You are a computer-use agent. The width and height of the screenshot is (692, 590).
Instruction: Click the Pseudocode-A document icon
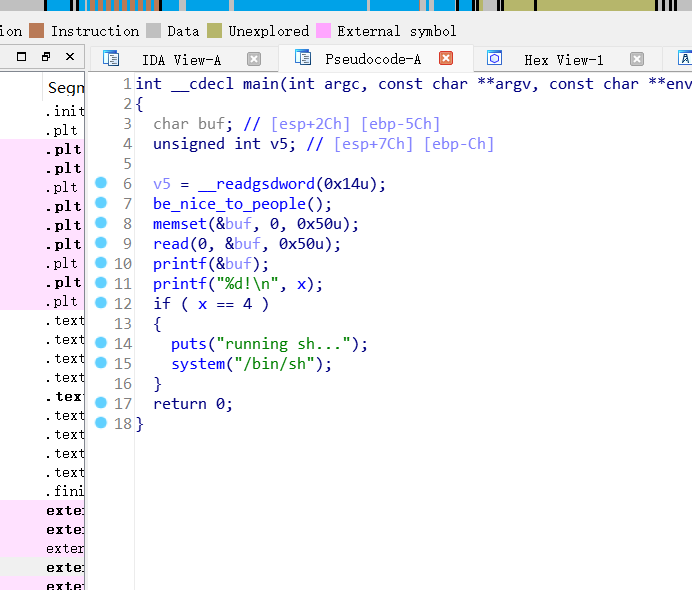pyautogui.click(x=303, y=57)
